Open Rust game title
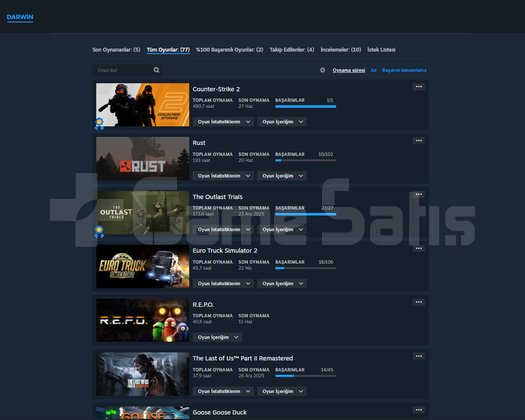This screenshot has width=525, height=420. pos(199,143)
